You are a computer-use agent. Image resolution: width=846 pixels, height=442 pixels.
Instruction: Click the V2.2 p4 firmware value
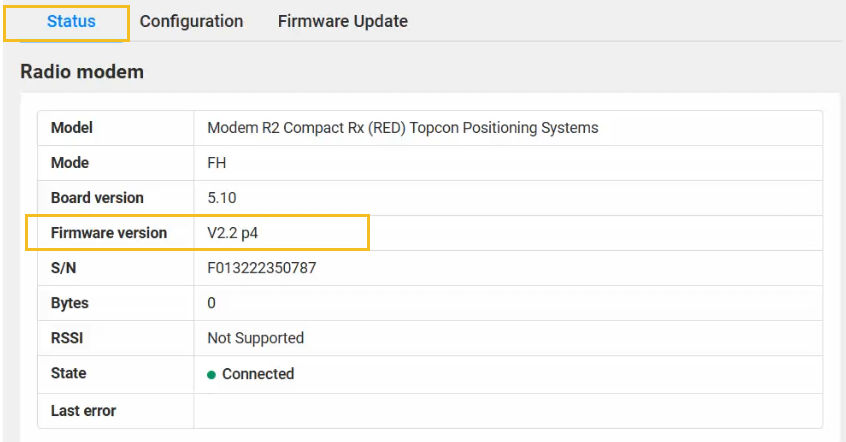233,233
